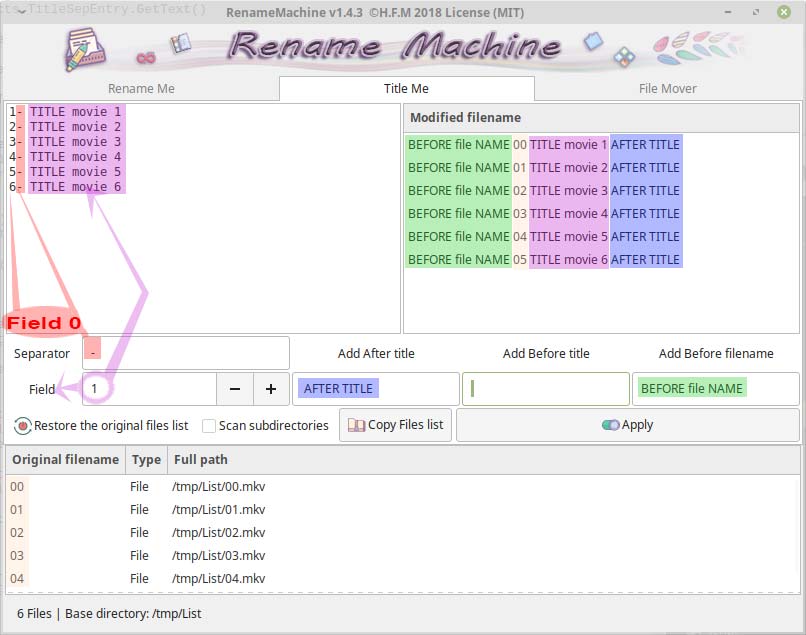
Task: Focus the Add Before title field
Action: [546, 389]
